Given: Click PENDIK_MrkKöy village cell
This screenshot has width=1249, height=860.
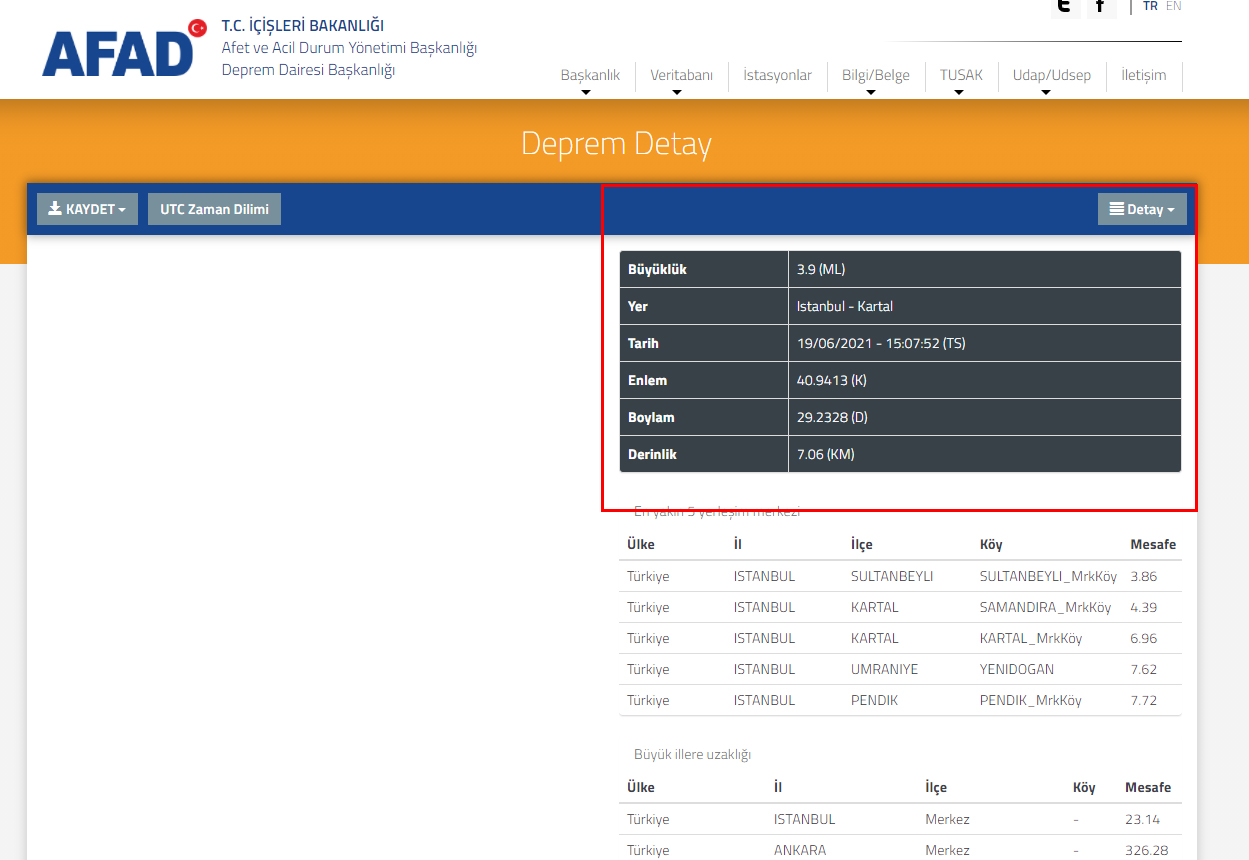Looking at the screenshot, I should click(1031, 700).
